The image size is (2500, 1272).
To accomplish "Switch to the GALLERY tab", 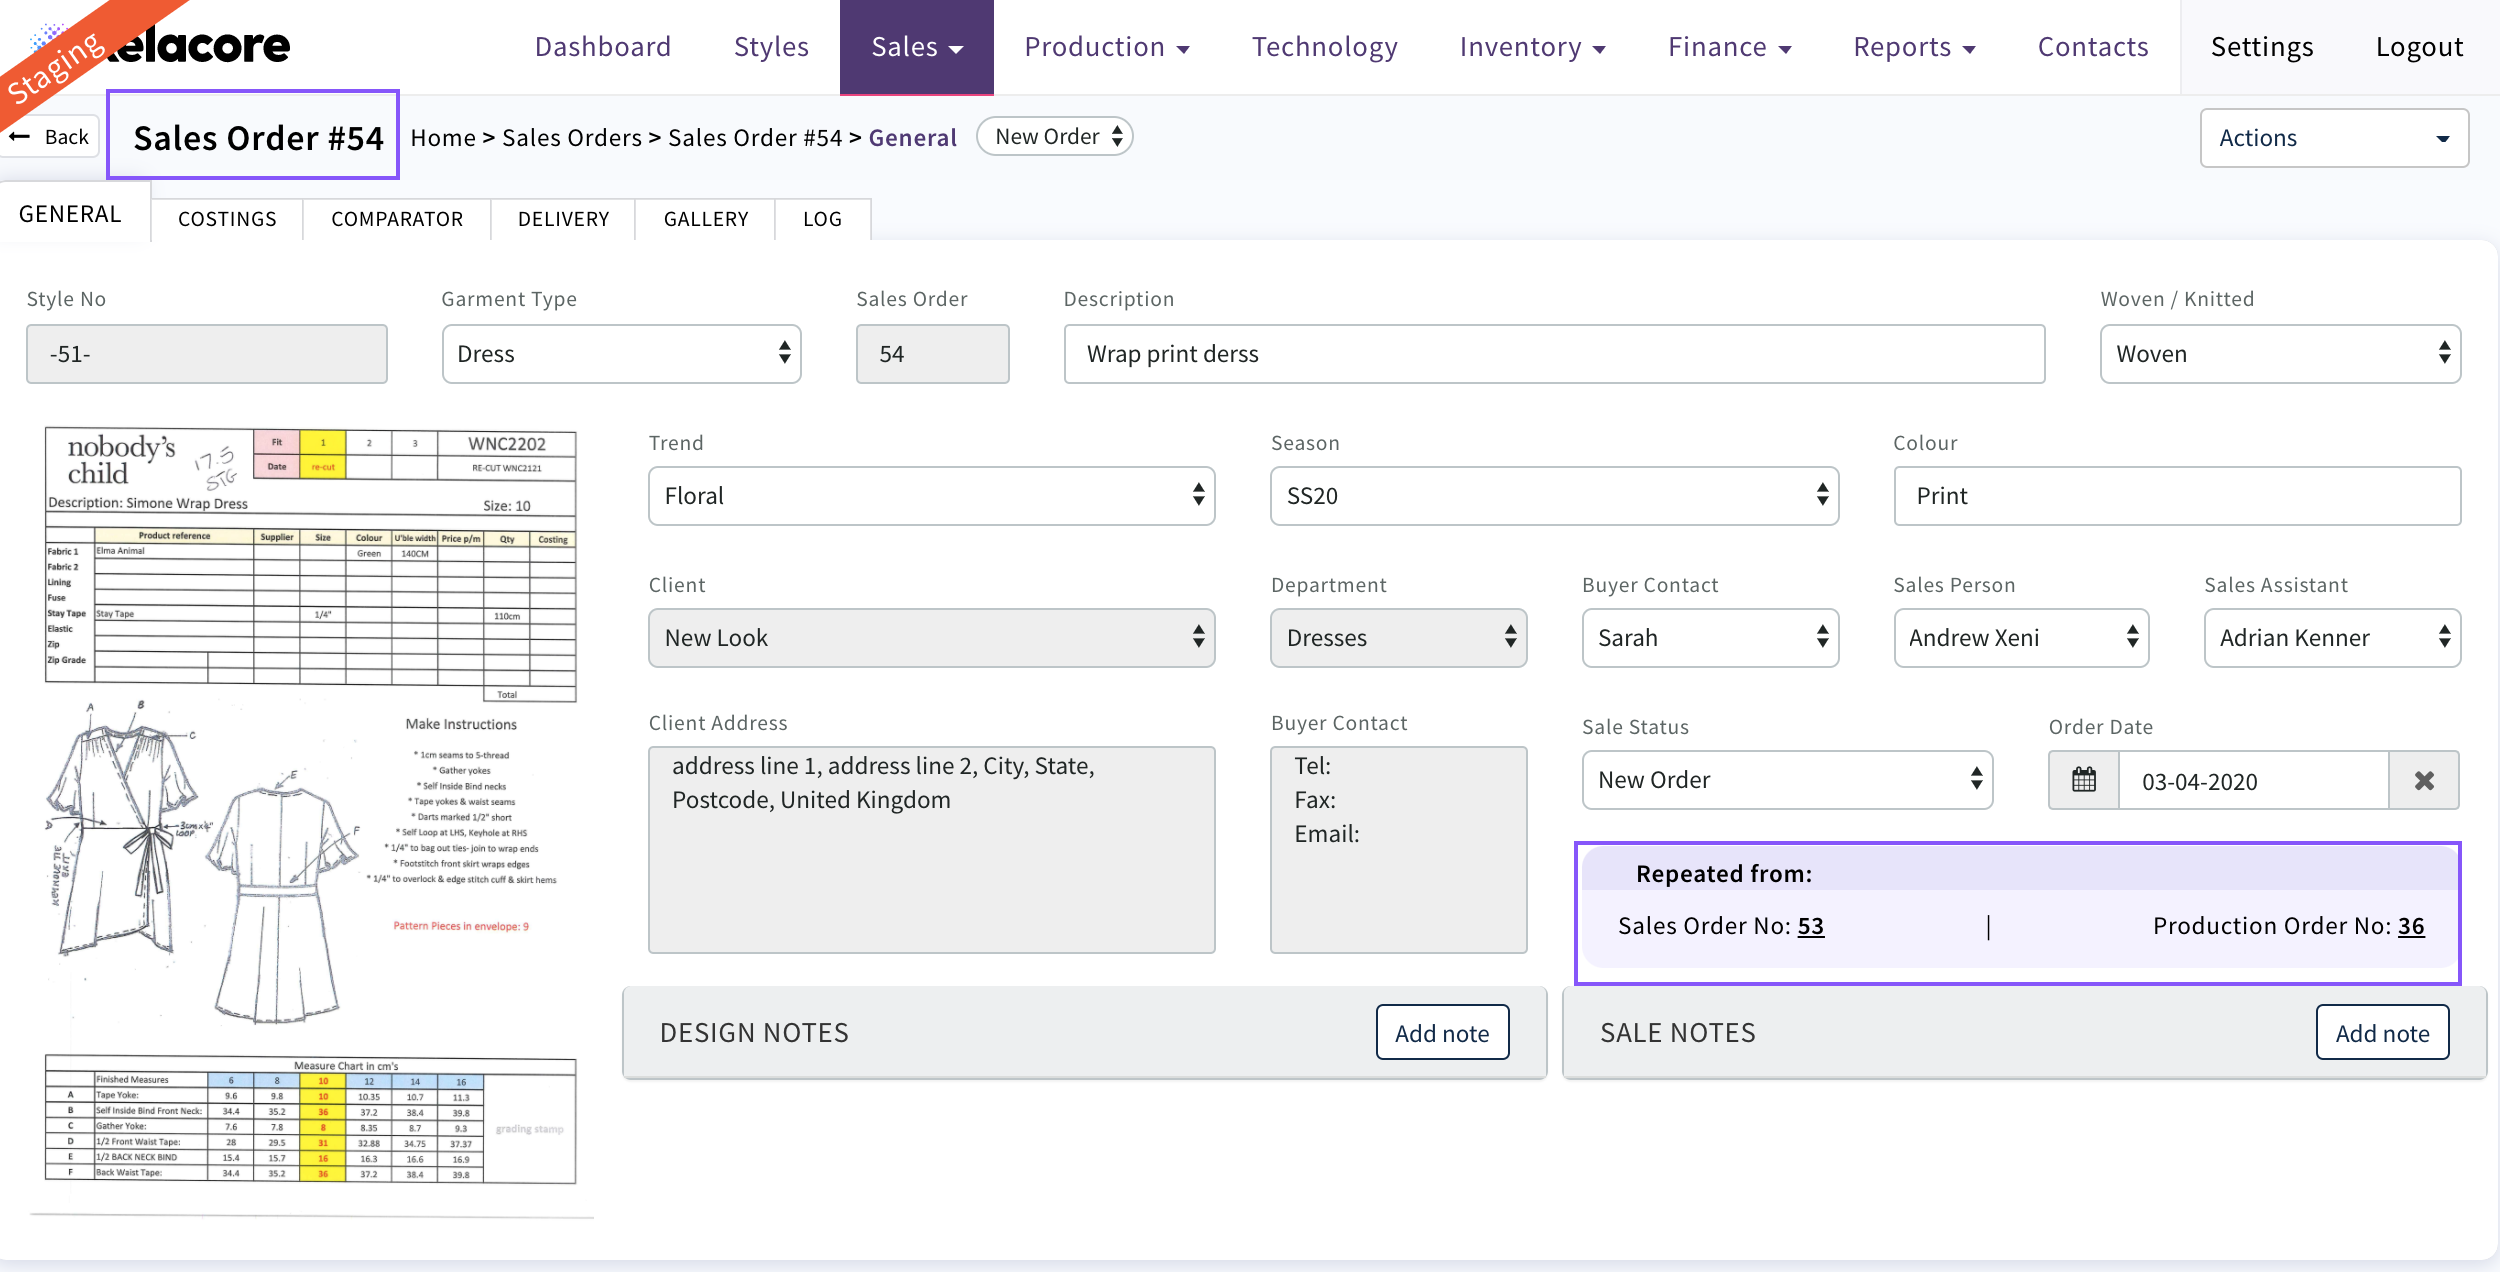I will [705, 219].
